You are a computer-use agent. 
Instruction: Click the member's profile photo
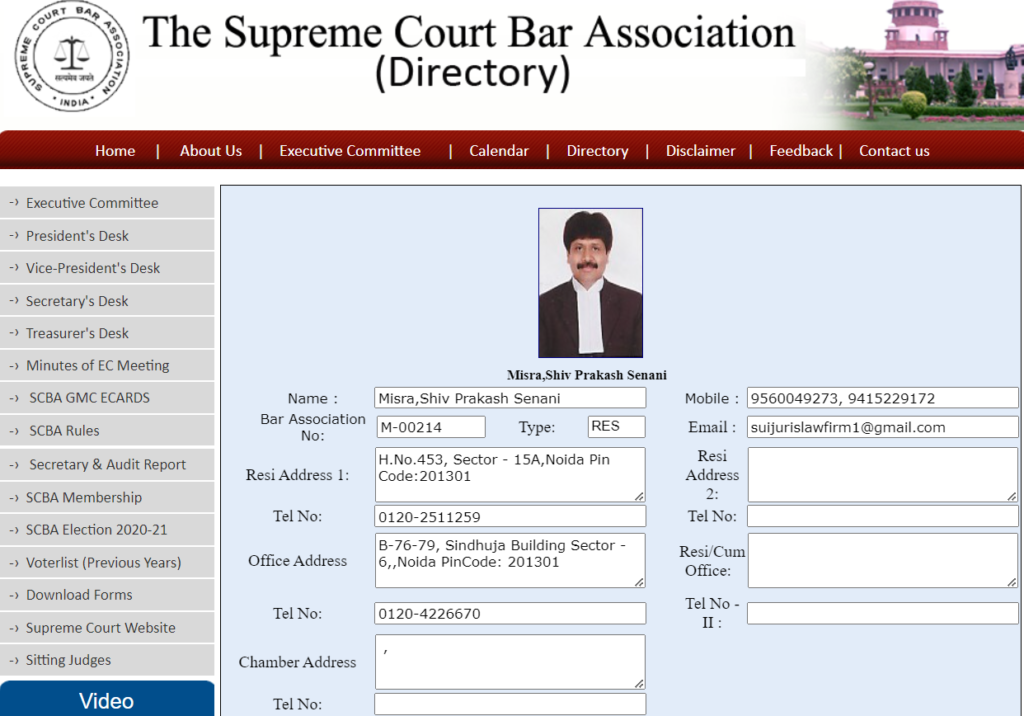pos(590,283)
